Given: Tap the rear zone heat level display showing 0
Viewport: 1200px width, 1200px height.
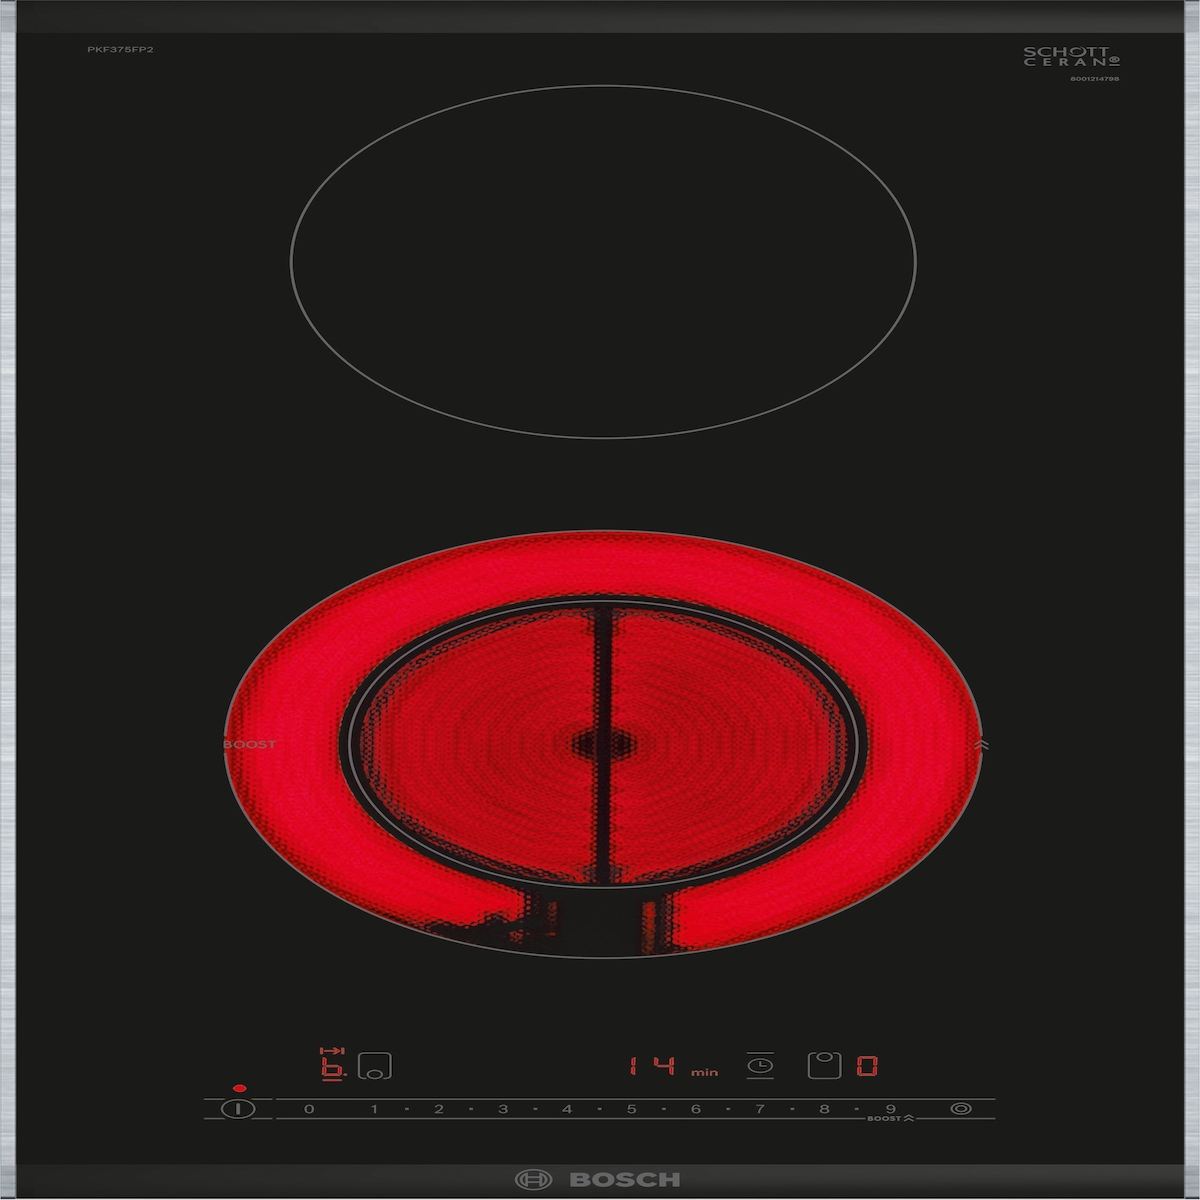Looking at the screenshot, I should pos(867,1066).
